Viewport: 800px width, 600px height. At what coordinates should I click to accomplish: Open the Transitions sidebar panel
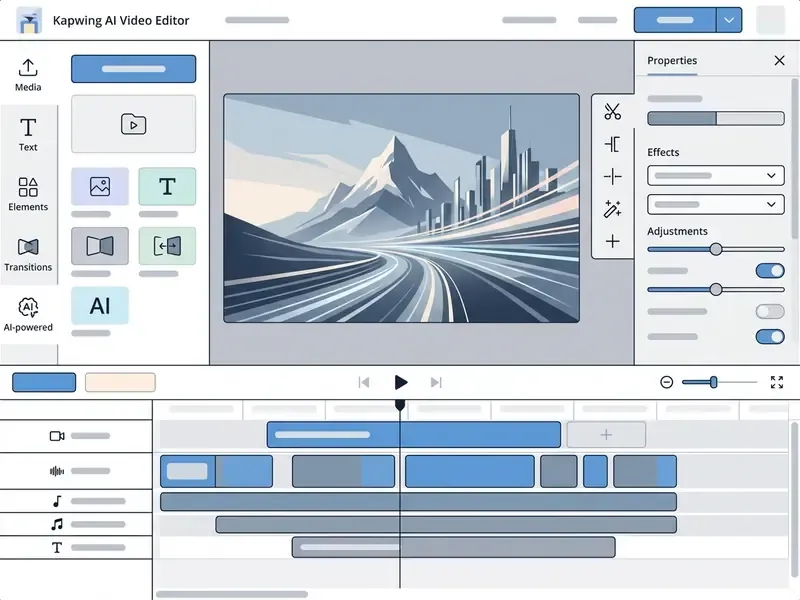tap(28, 255)
